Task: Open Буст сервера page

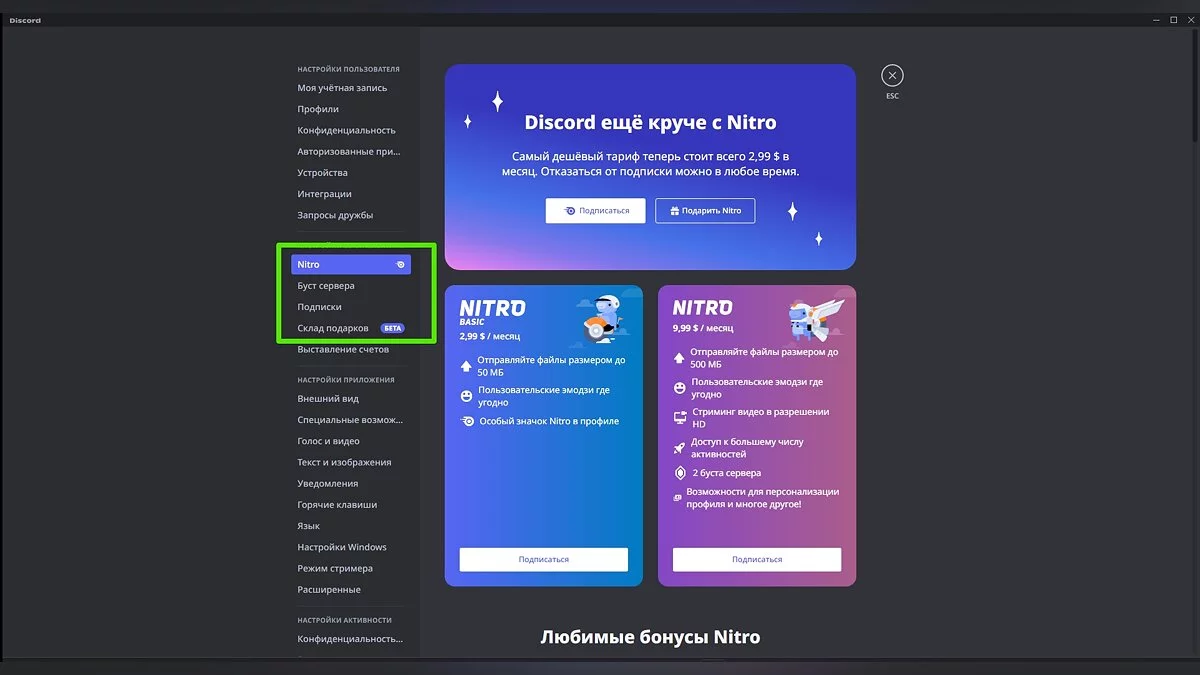Action: coord(326,286)
